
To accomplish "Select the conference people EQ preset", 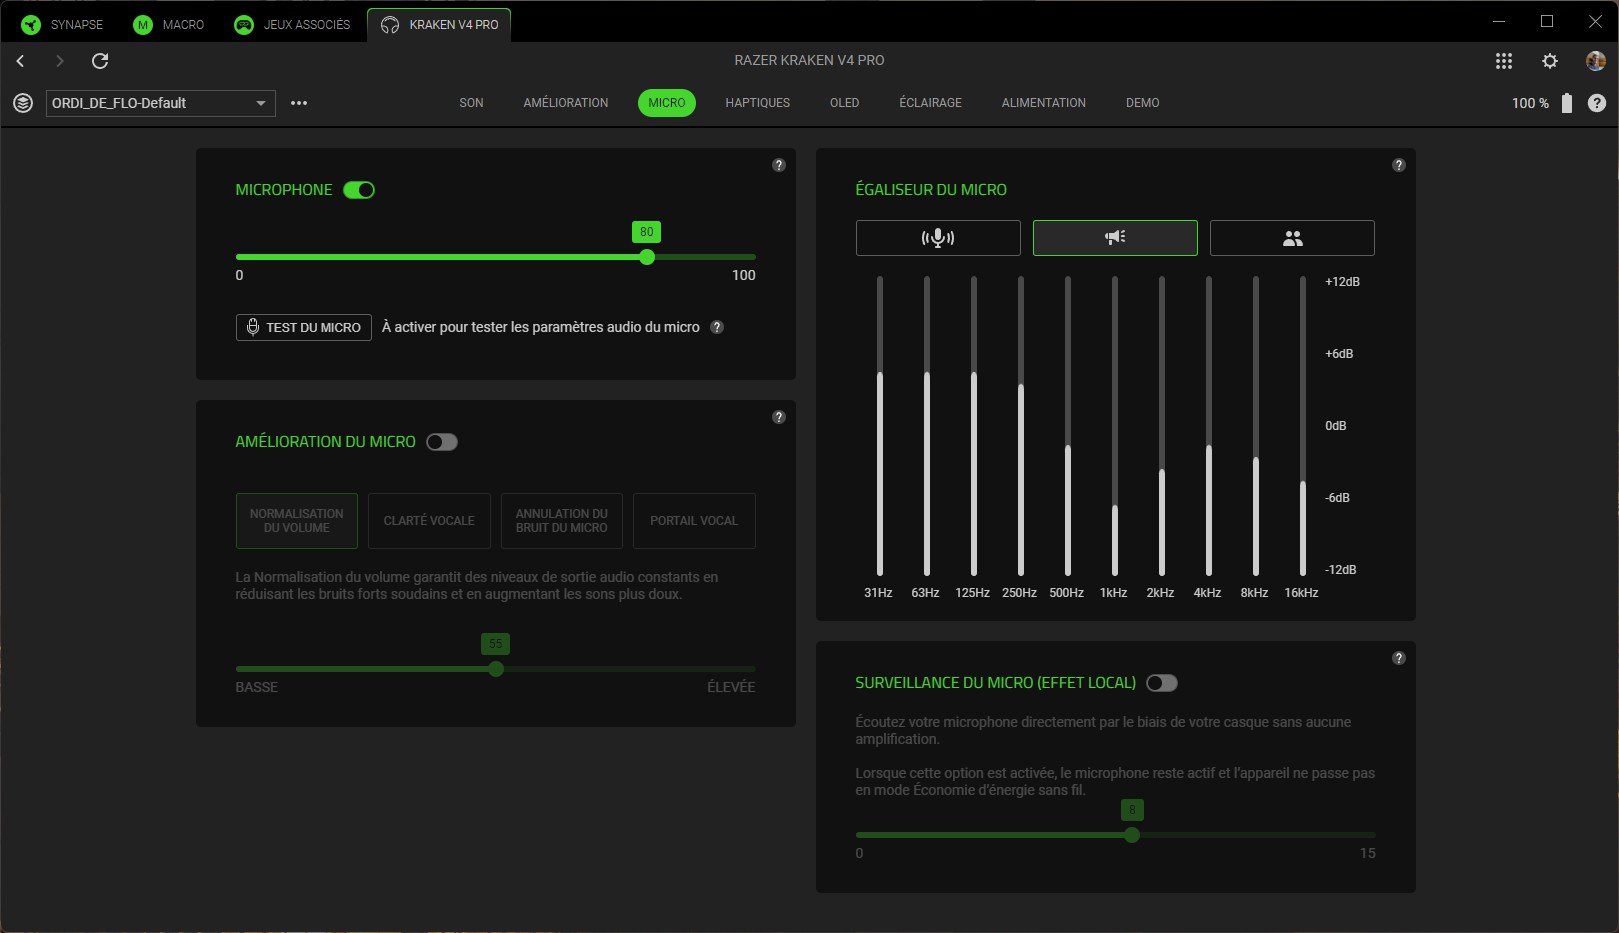I will (x=1292, y=238).
